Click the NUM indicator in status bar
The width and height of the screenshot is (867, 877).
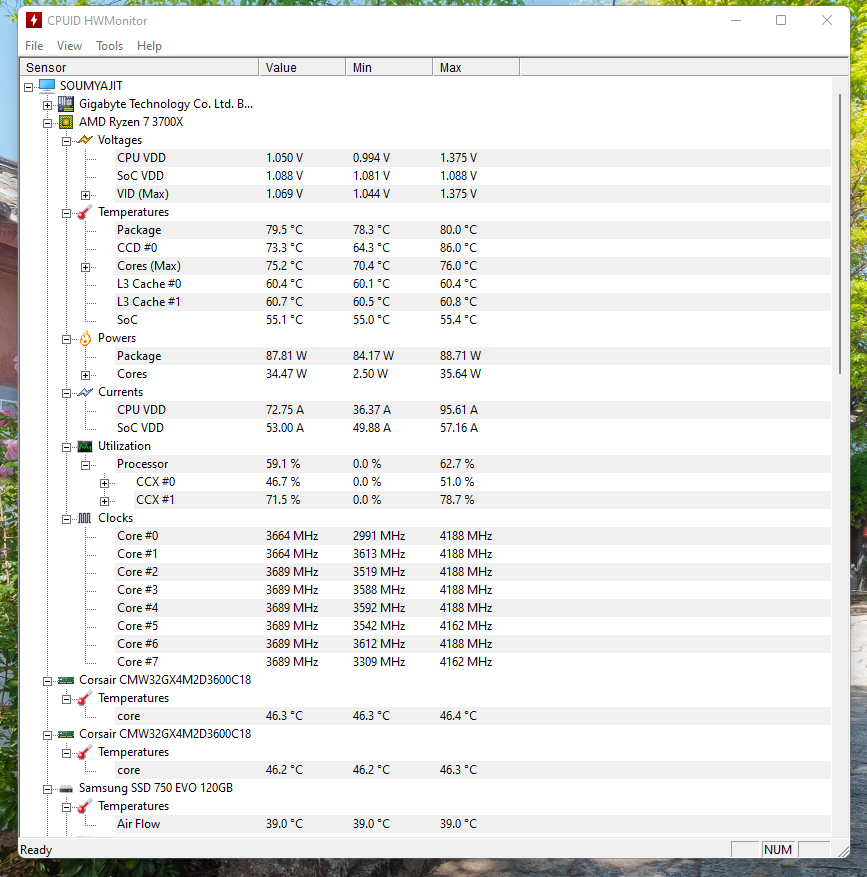point(778,850)
